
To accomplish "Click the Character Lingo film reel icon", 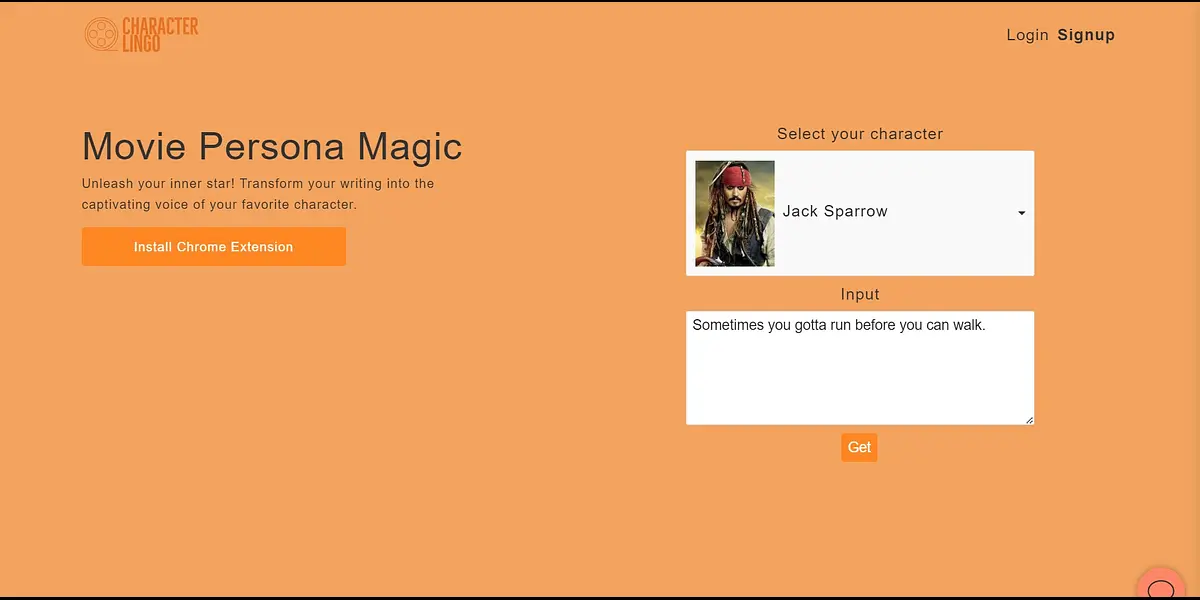I will [x=101, y=35].
